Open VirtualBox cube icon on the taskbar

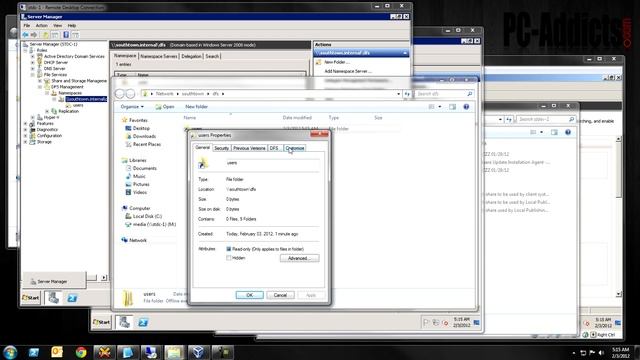198,352
